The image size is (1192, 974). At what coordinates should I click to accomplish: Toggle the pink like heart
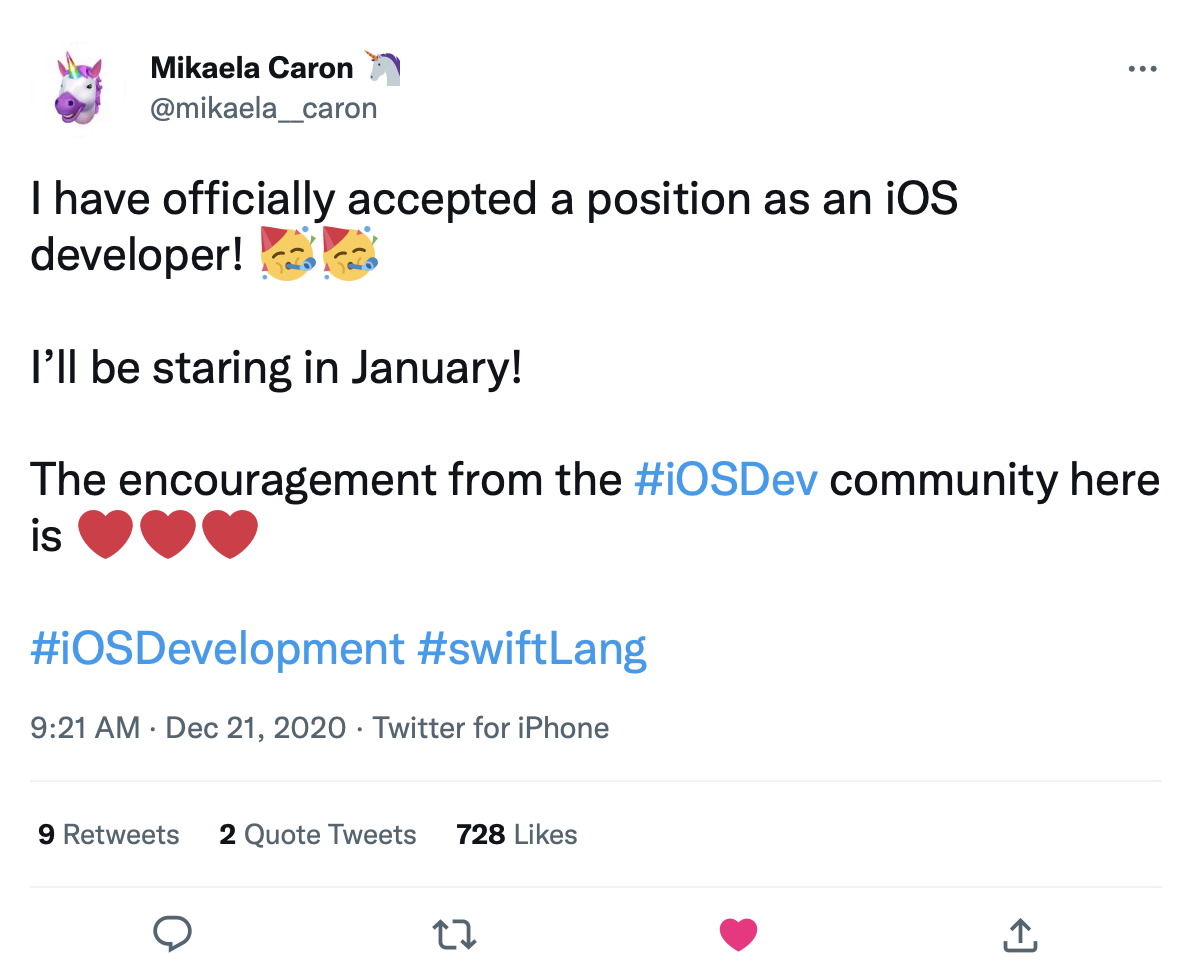tap(738, 934)
